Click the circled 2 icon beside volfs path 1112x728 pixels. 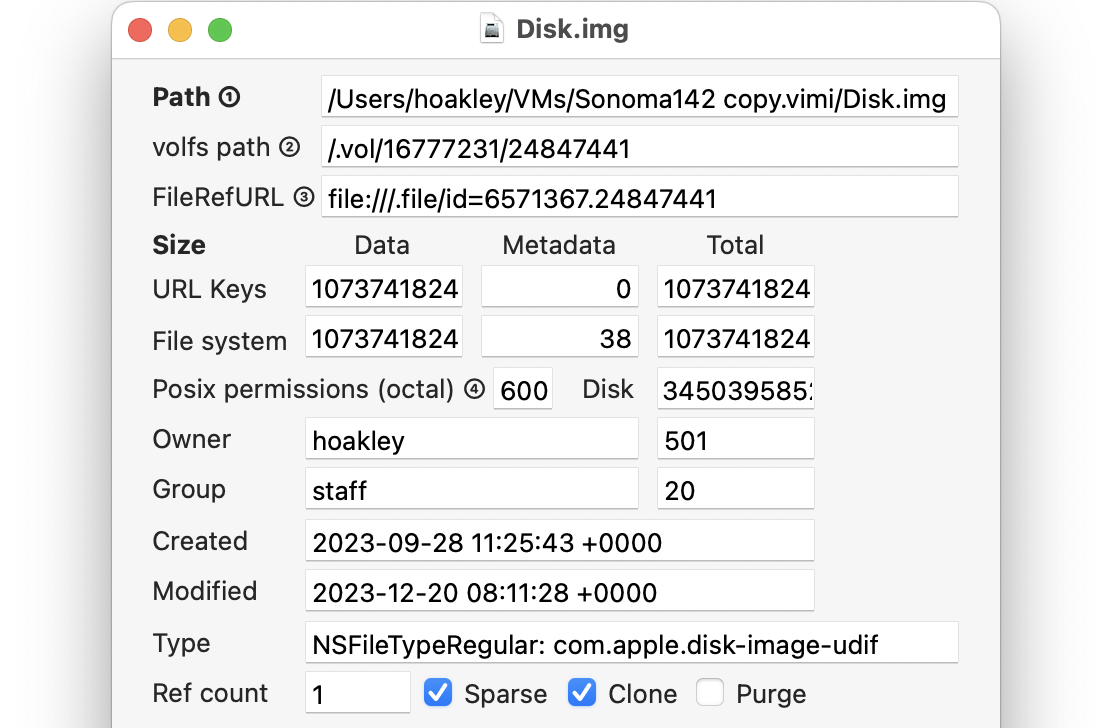(289, 147)
